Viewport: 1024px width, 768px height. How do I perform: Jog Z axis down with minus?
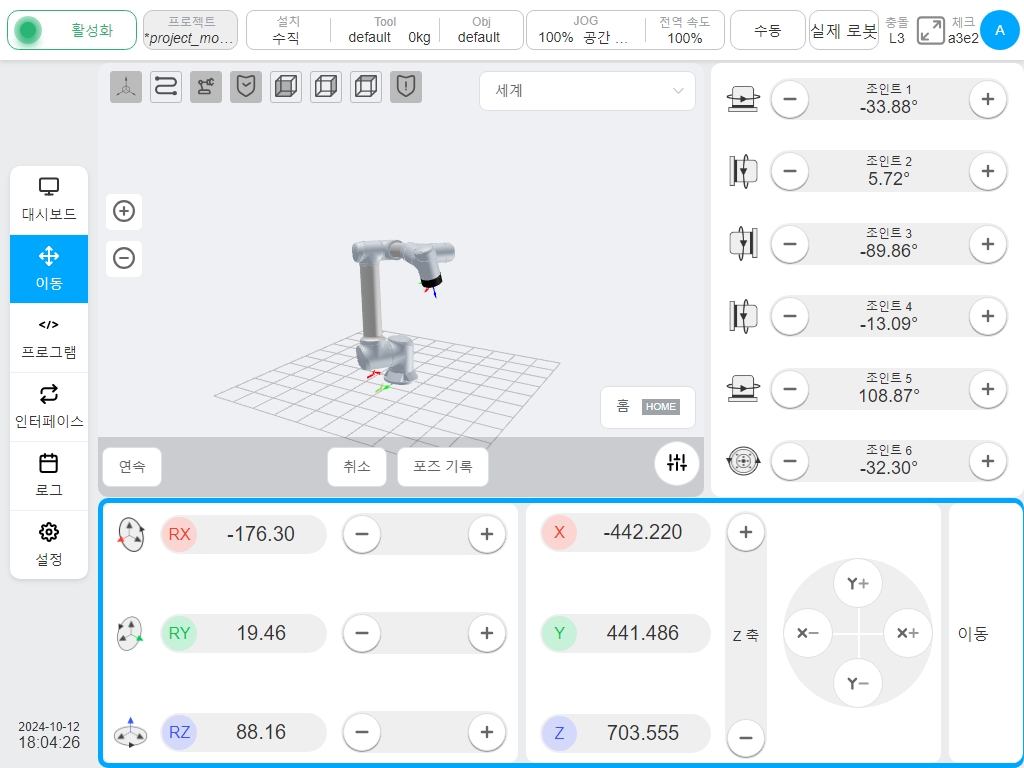[x=746, y=737]
